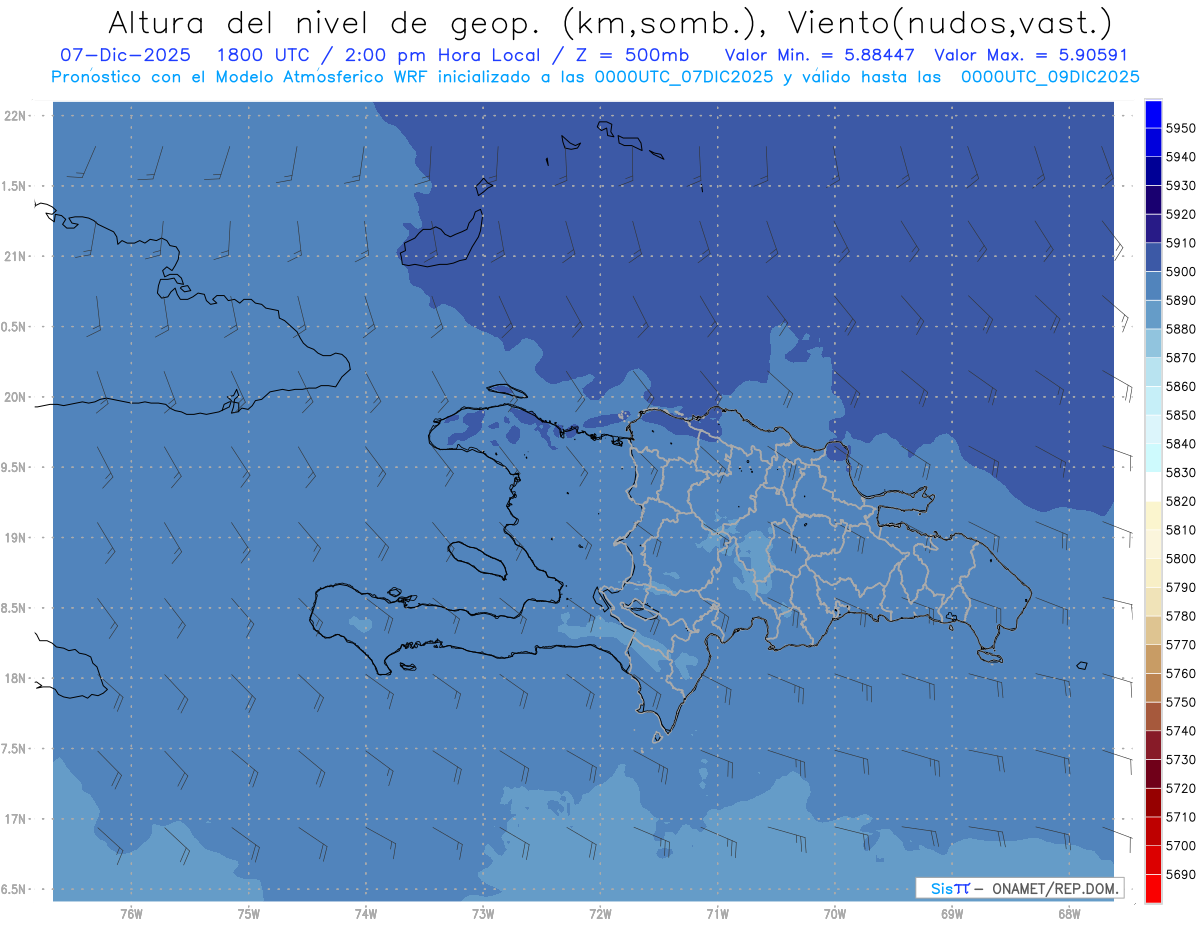The image size is (1200, 927).
Task: Click the 5730 color bar label
Action: click(1180, 759)
